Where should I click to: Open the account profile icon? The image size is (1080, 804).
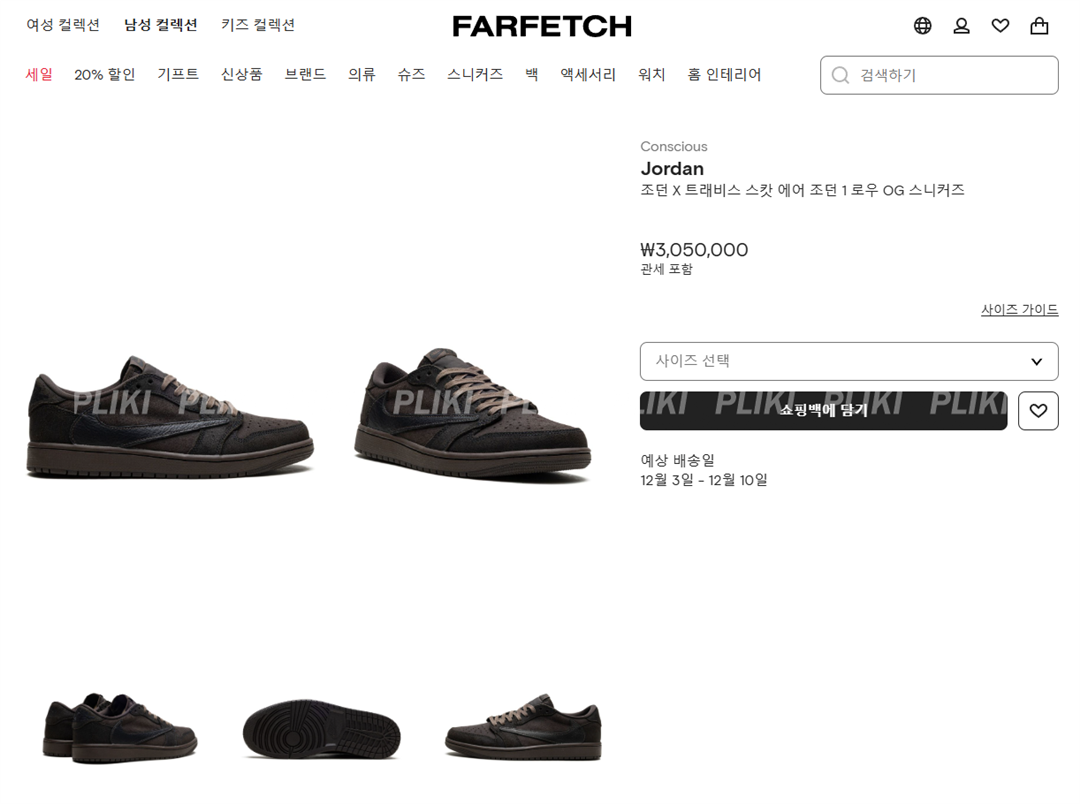[962, 26]
